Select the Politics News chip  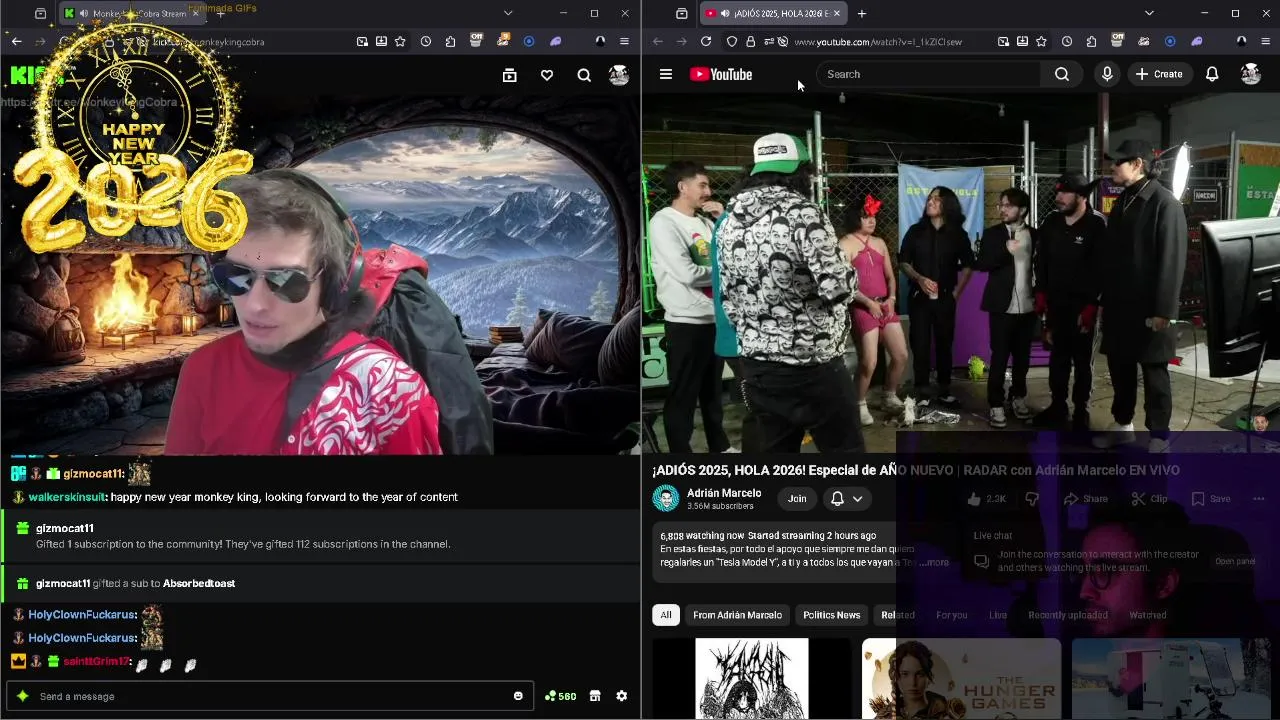831,615
